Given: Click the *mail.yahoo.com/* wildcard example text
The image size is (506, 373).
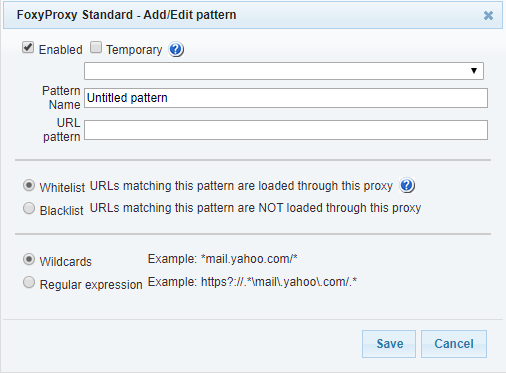Looking at the screenshot, I should tap(249, 259).
